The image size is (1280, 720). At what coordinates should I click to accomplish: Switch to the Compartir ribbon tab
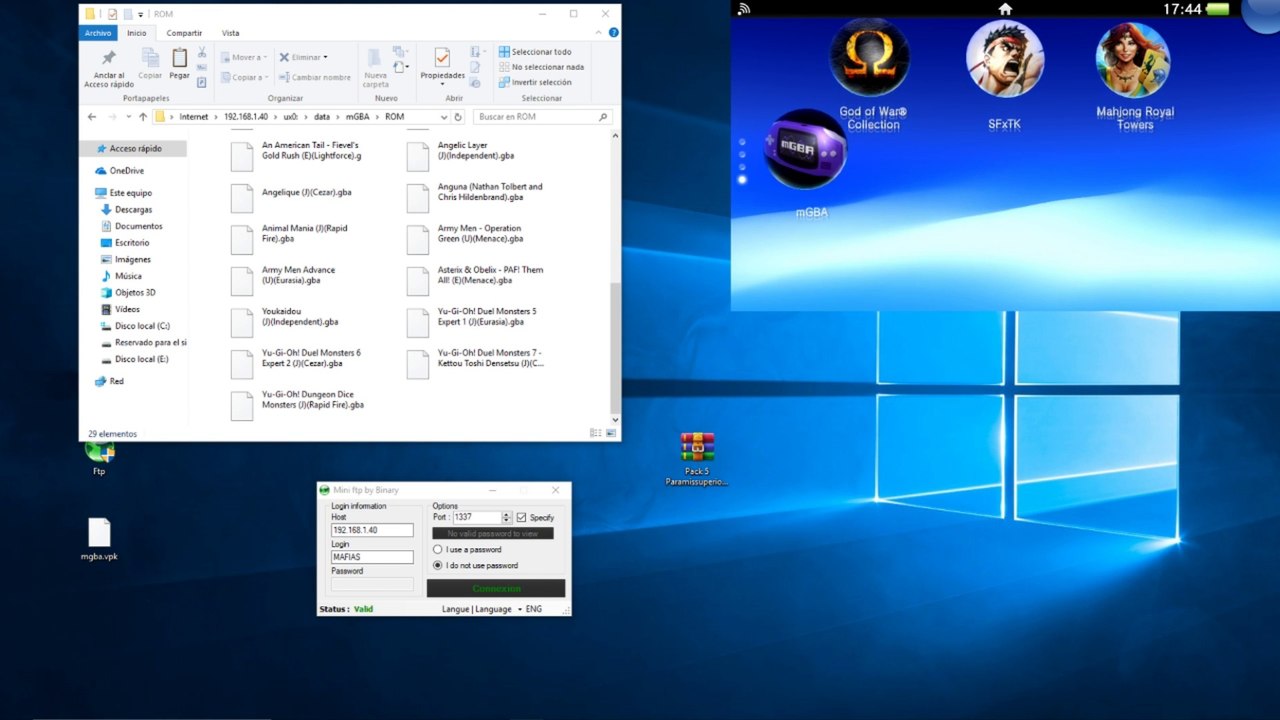pyautogui.click(x=184, y=33)
